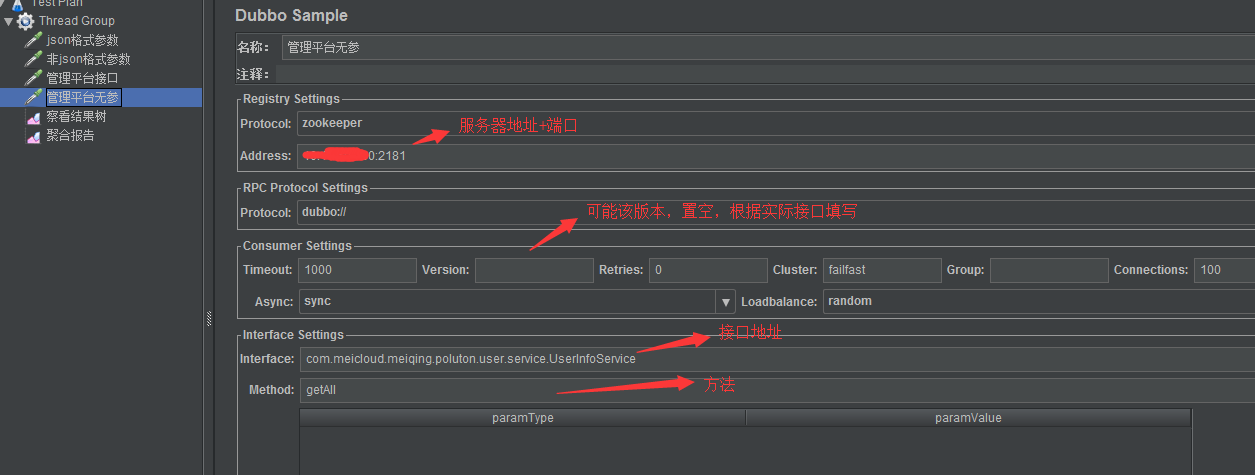Screen dimensions: 1255x475
Task: Click the paramType column header
Action: 523,418
